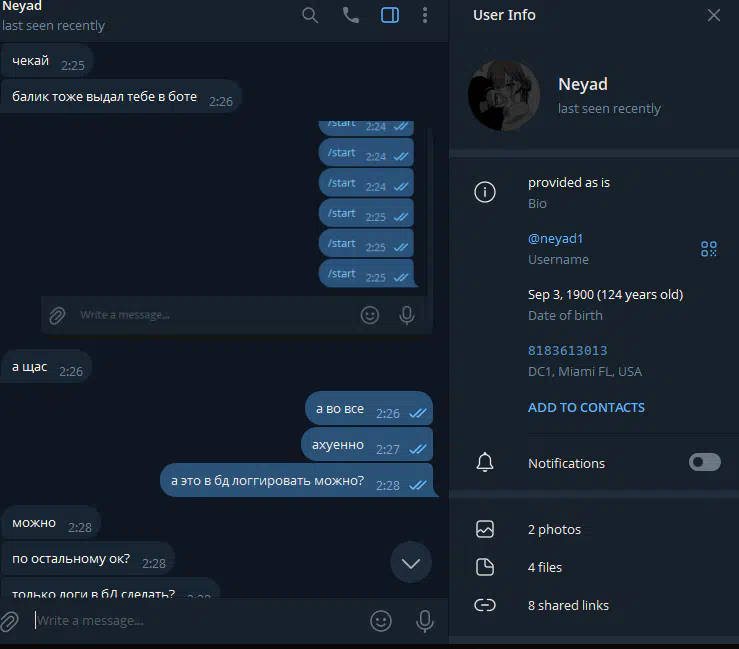Open the emoji picker in message bar
The height and width of the screenshot is (649, 739).
point(381,621)
